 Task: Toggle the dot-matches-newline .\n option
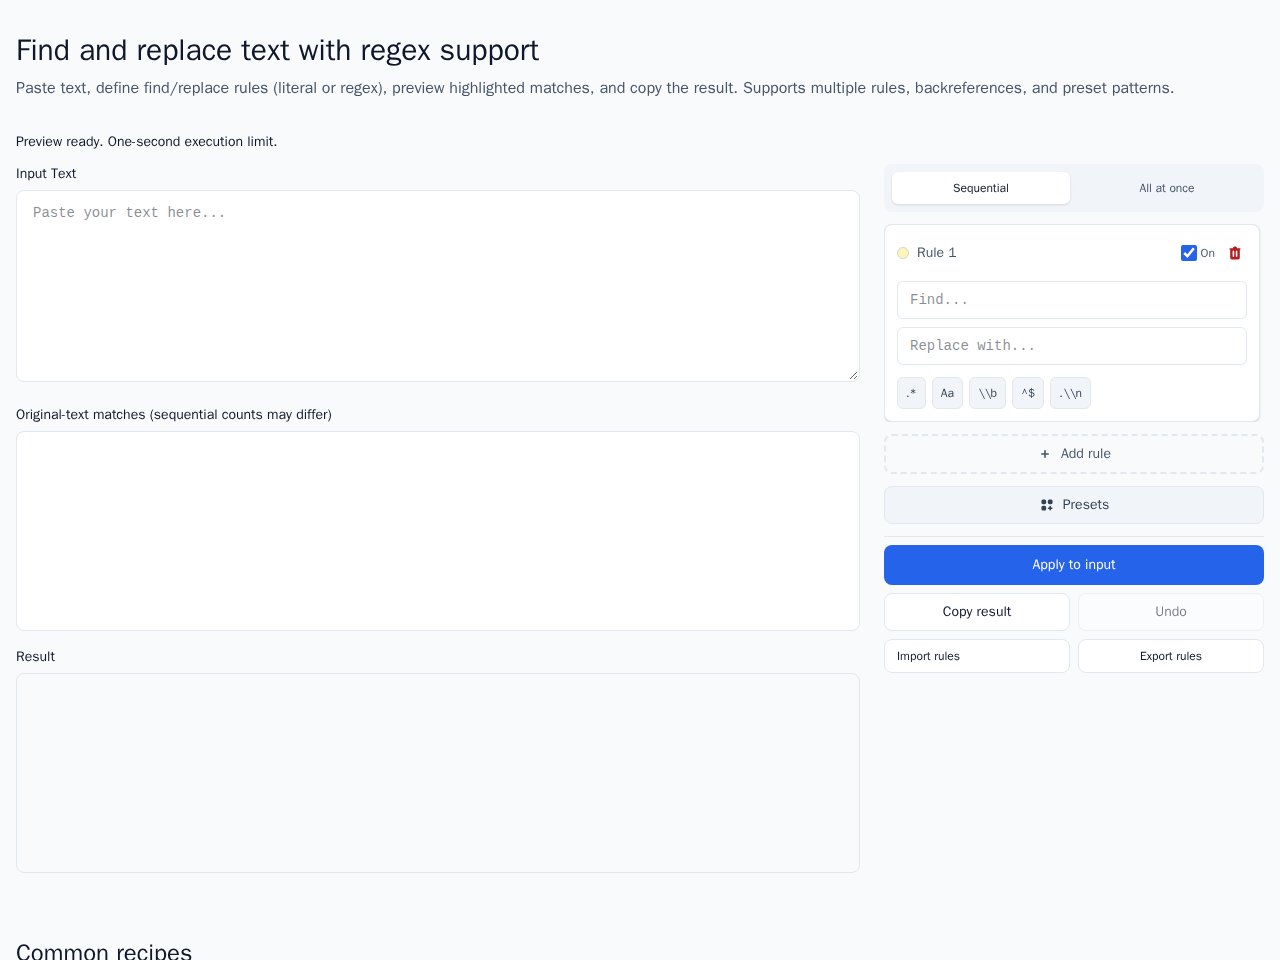1070,393
